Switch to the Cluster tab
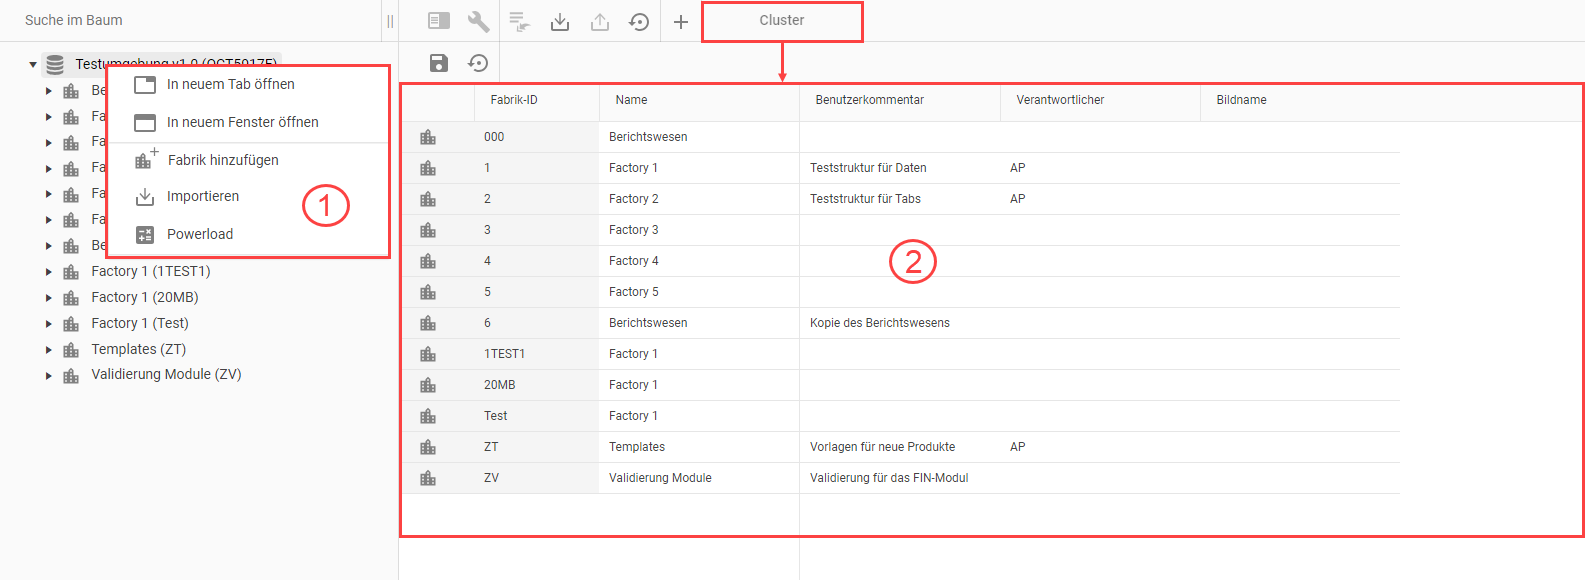 point(781,21)
